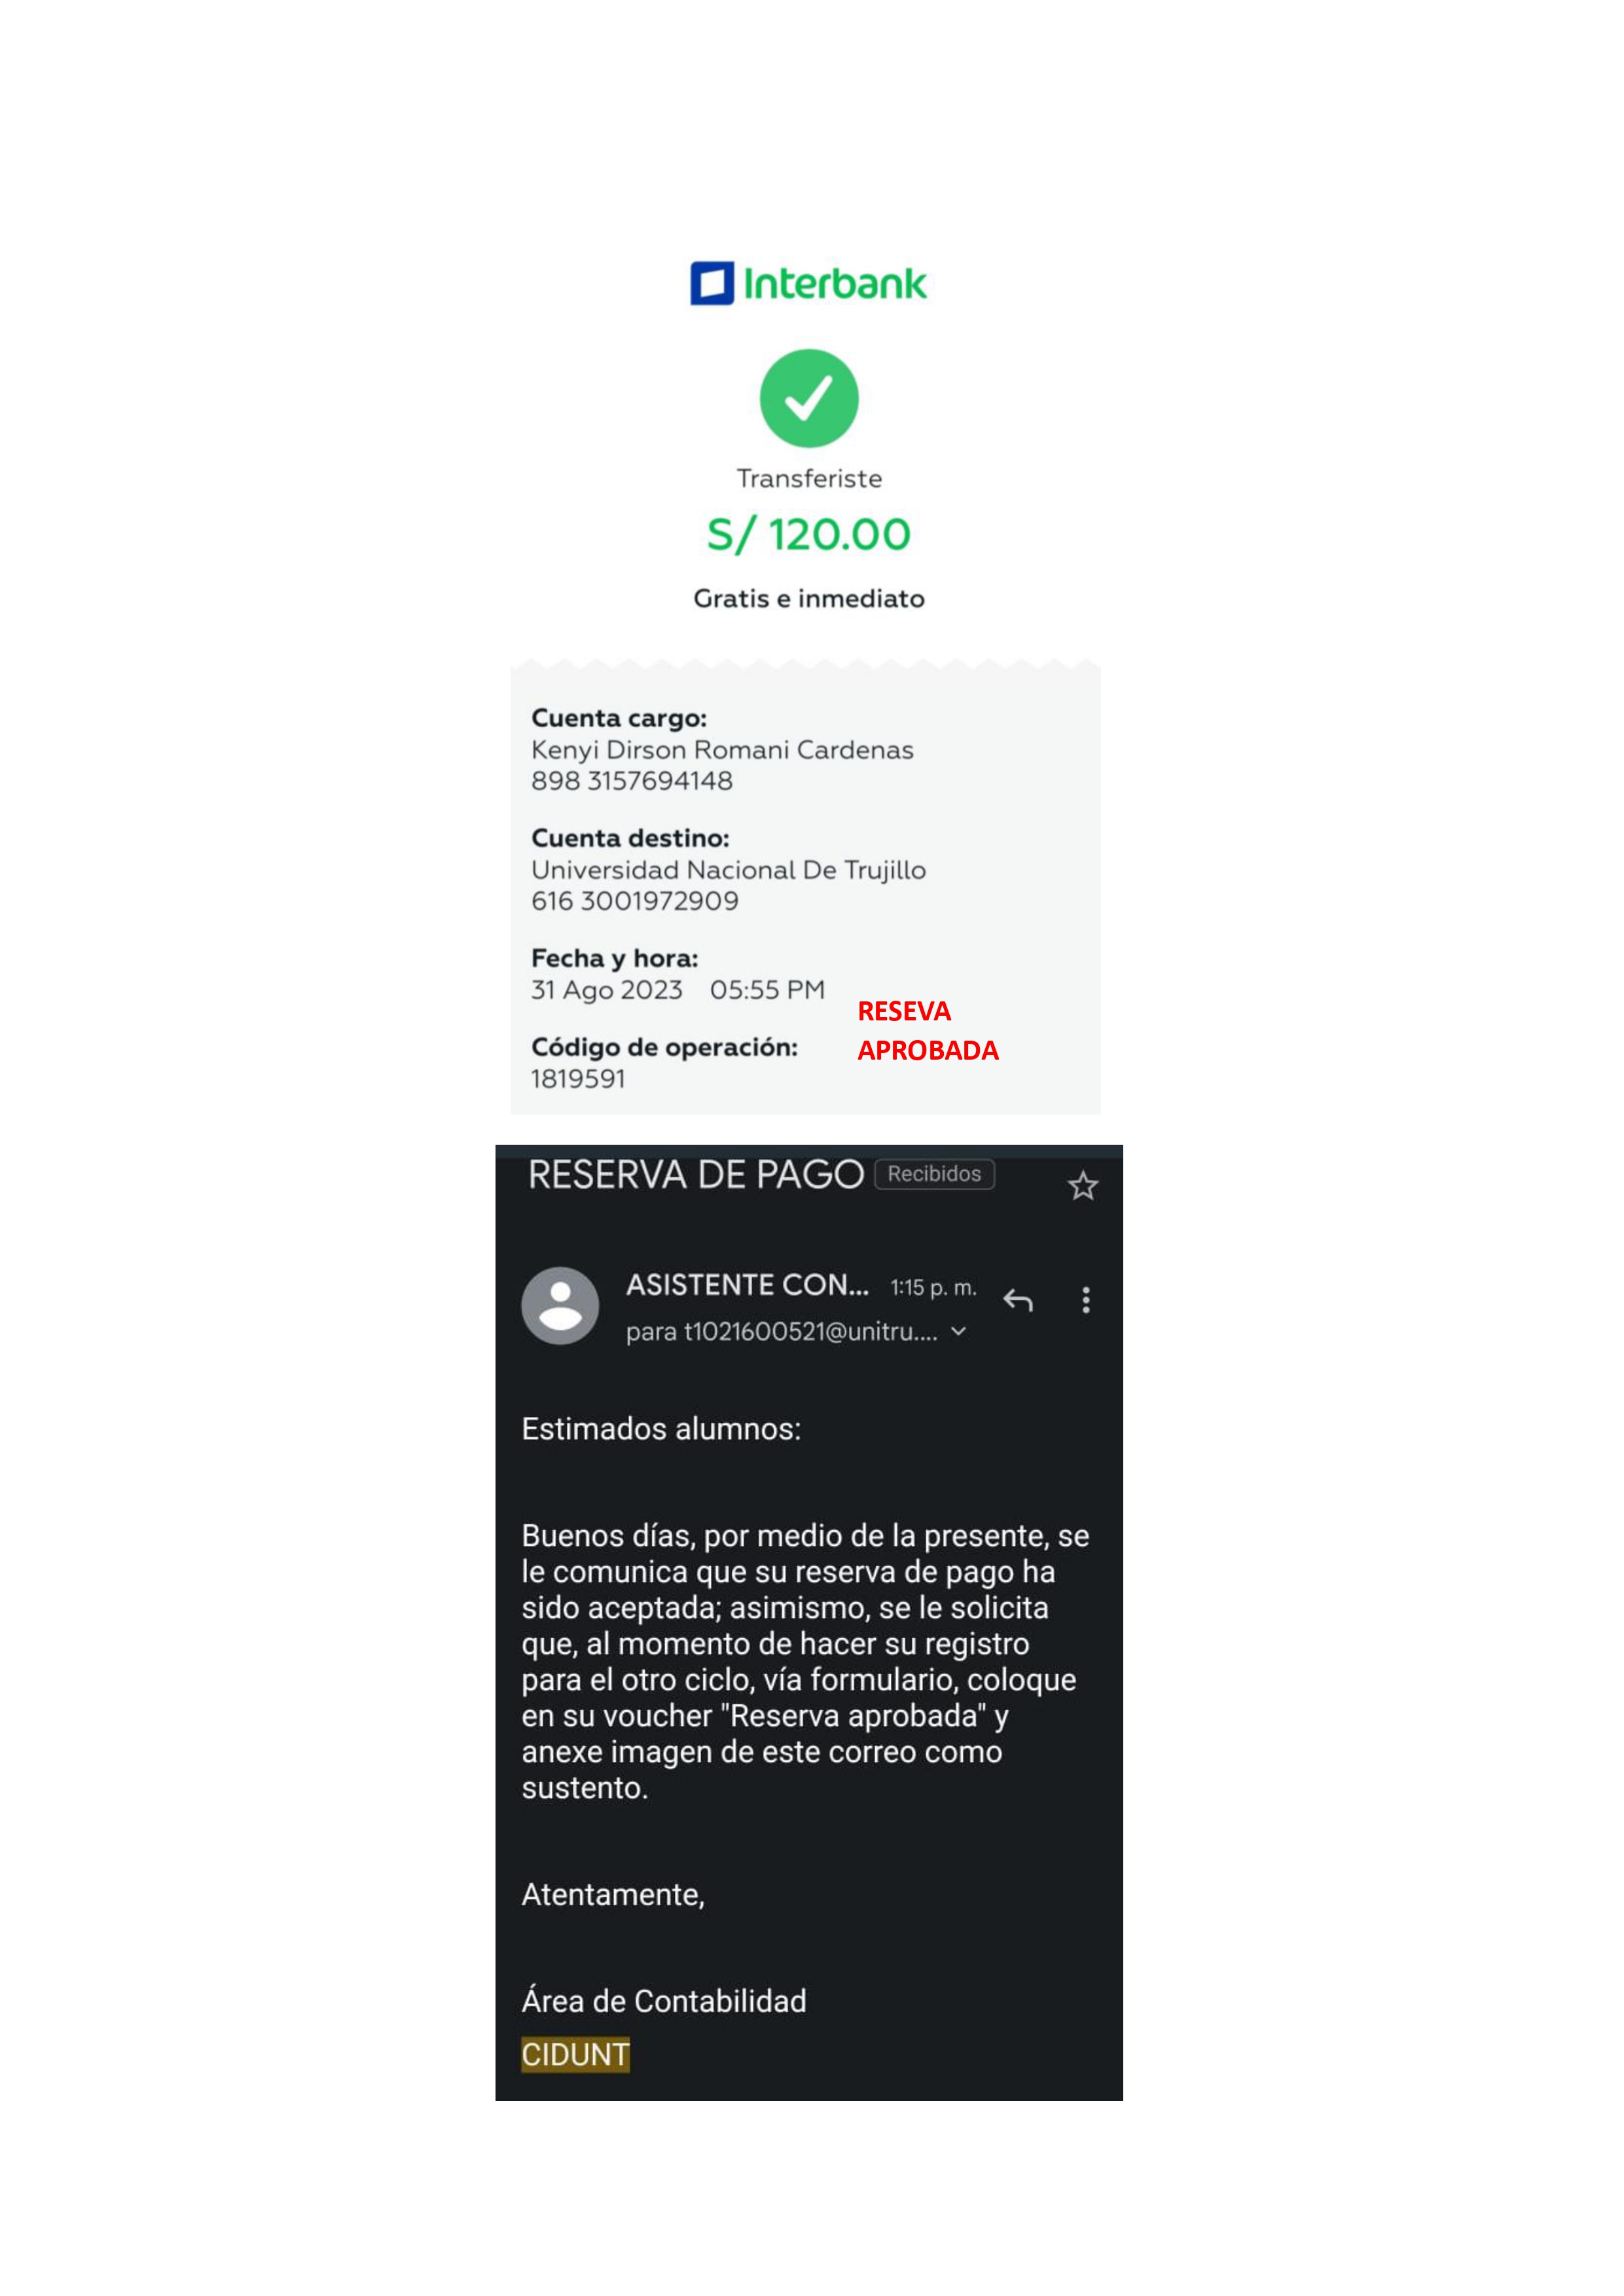Star the RESERVA DE PAGO email
This screenshot has height=2296, width=1624.
1082,1186
